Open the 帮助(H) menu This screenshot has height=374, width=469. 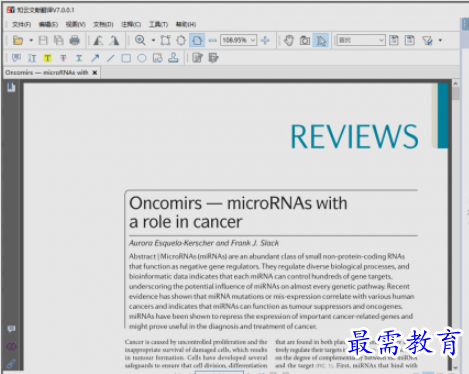[186, 24]
